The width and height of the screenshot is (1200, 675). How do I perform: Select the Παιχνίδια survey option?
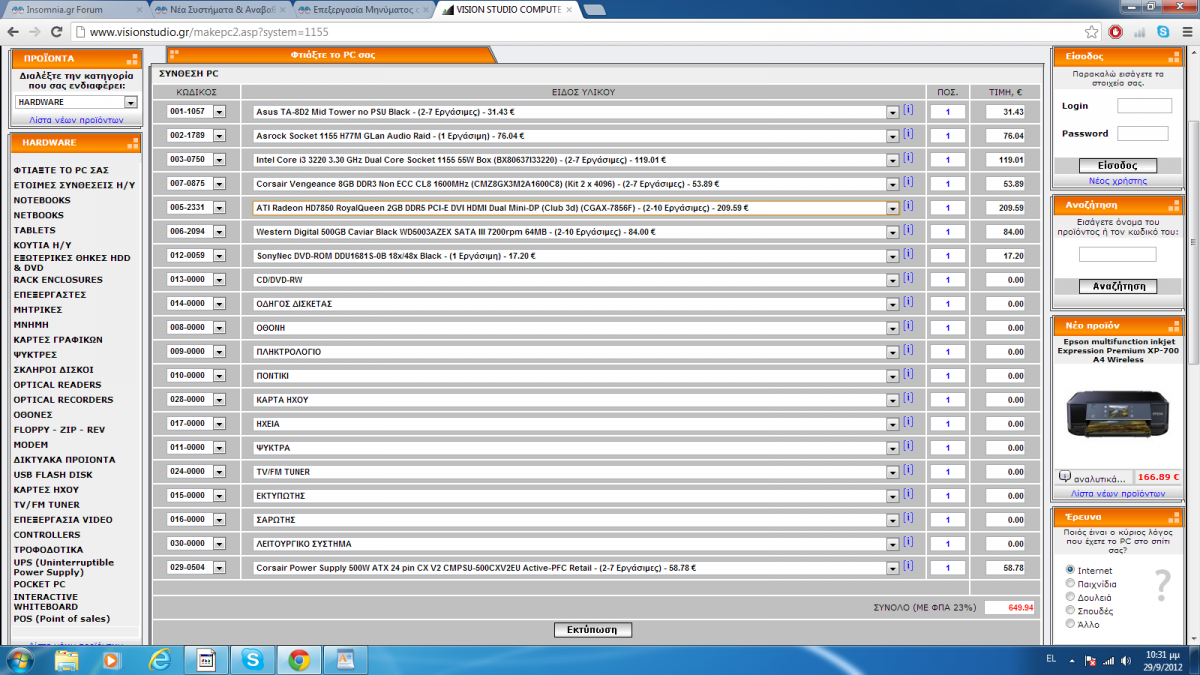[x=1071, y=583]
